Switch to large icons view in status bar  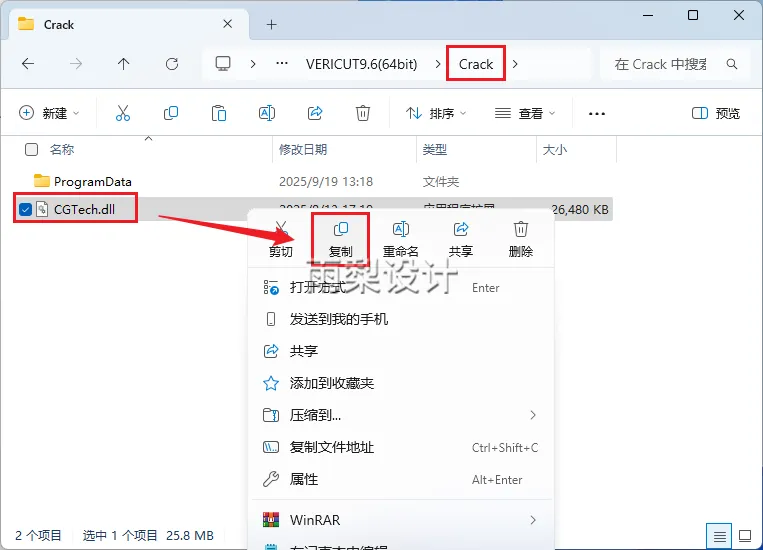click(745, 536)
